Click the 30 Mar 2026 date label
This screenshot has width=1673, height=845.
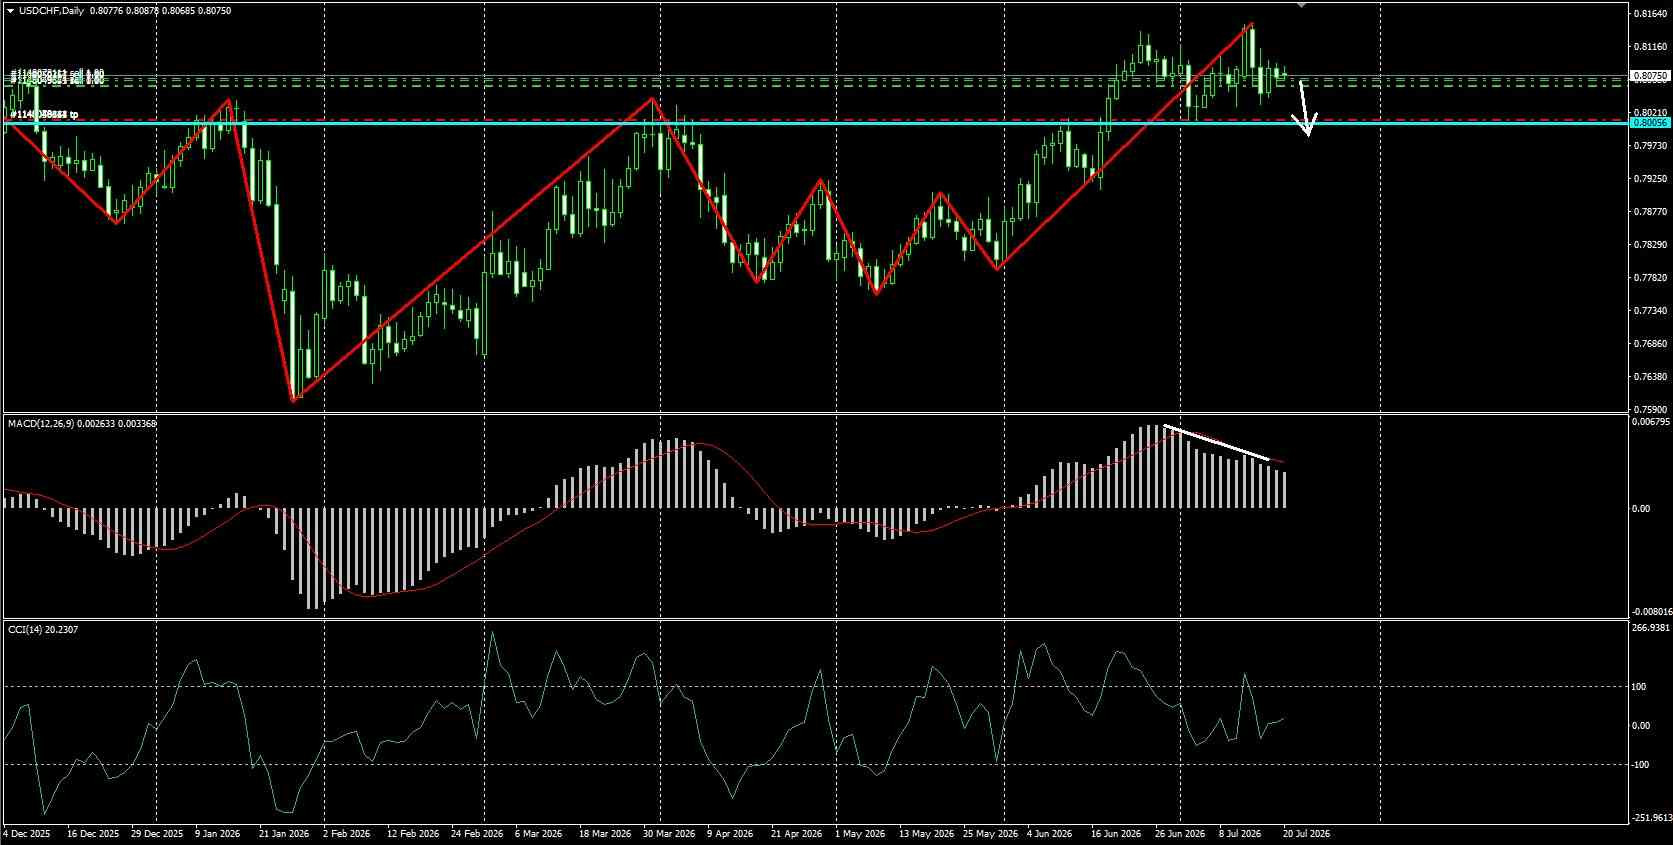click(669, 833)
